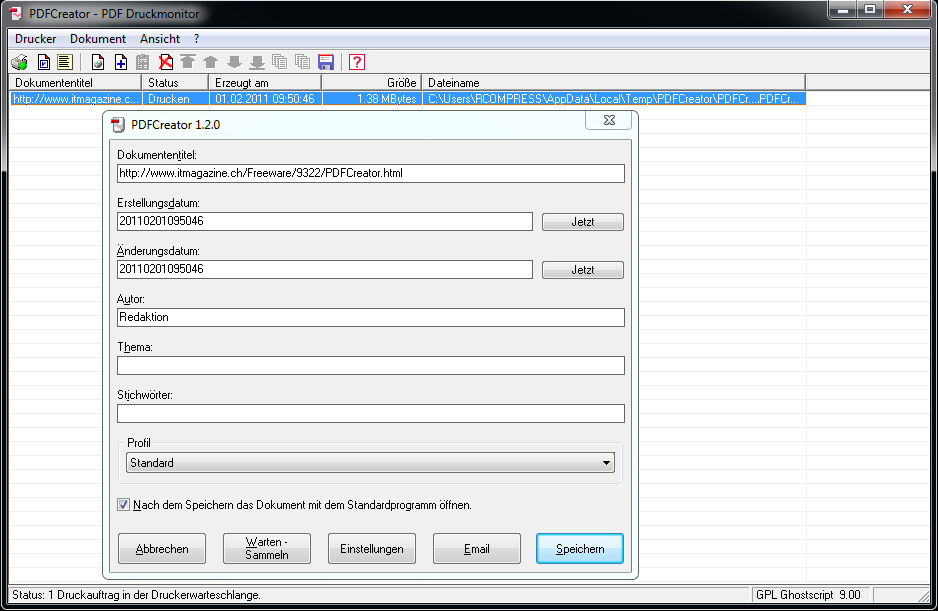Image resolution: width=938 pixels, height=611 pixels.
Task: Click into the Änderungsdatum field
Action: pos(325,269)
